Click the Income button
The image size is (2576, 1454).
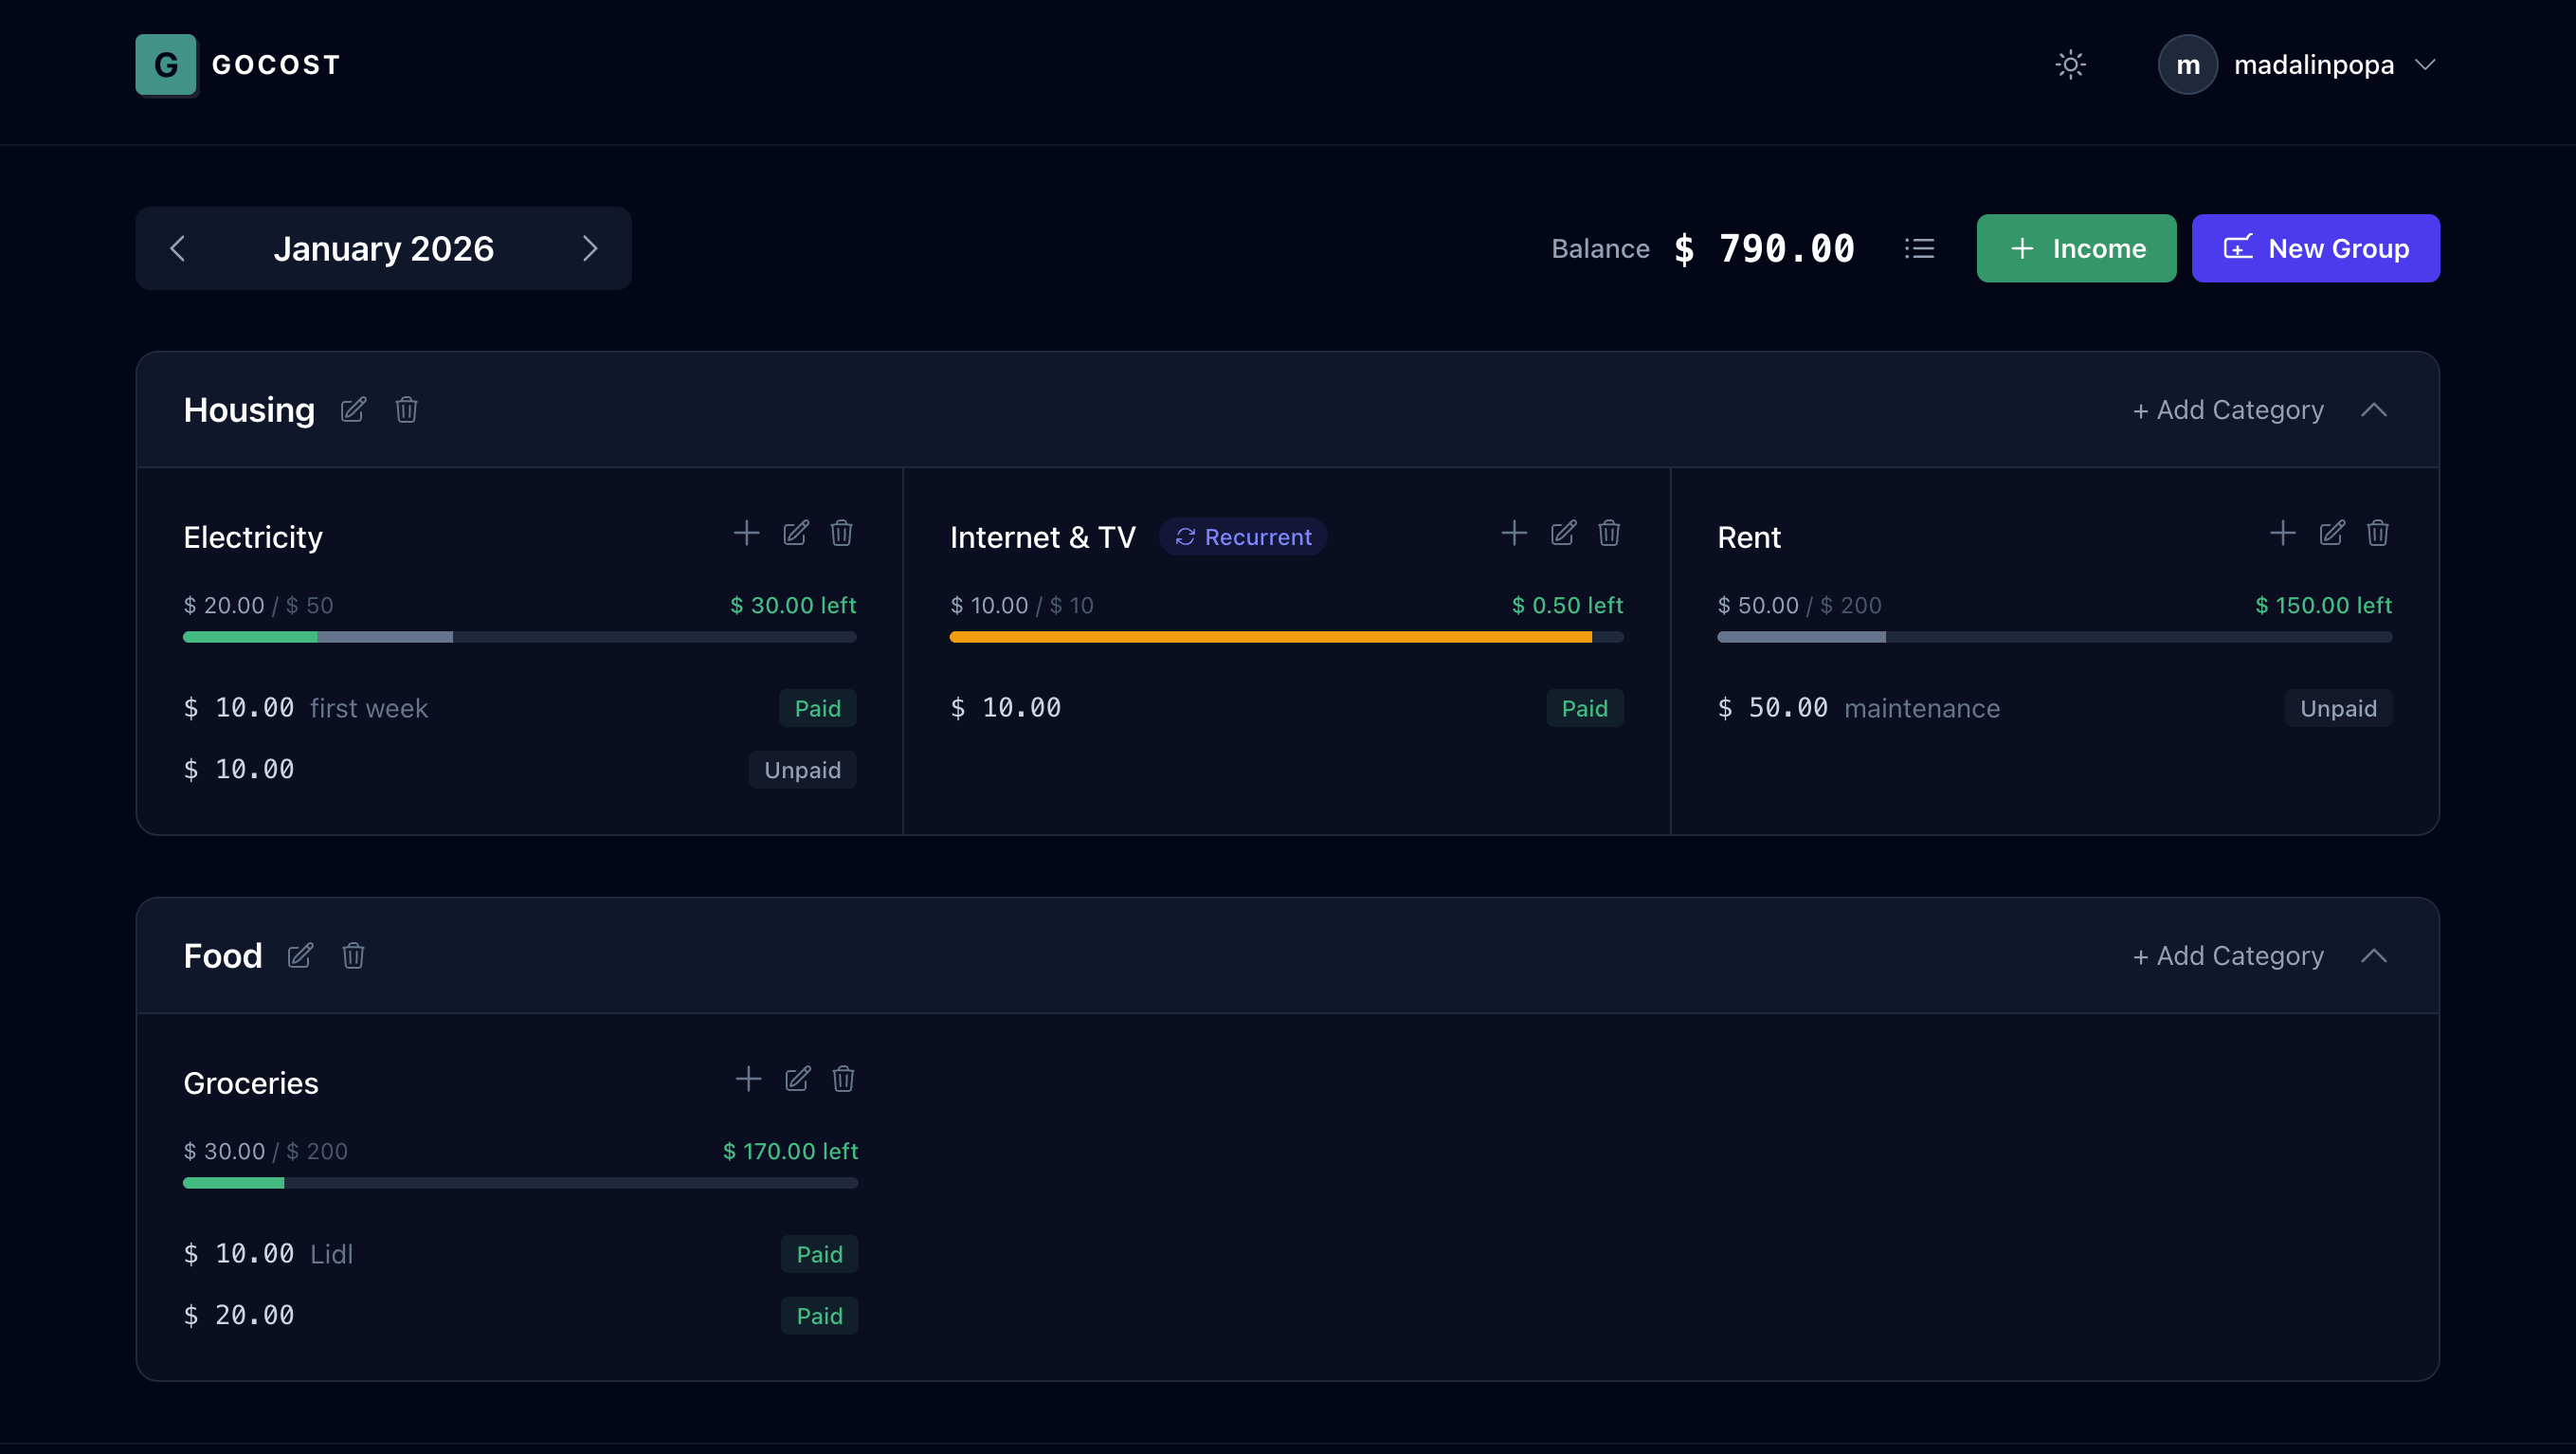coord(2076,248)
